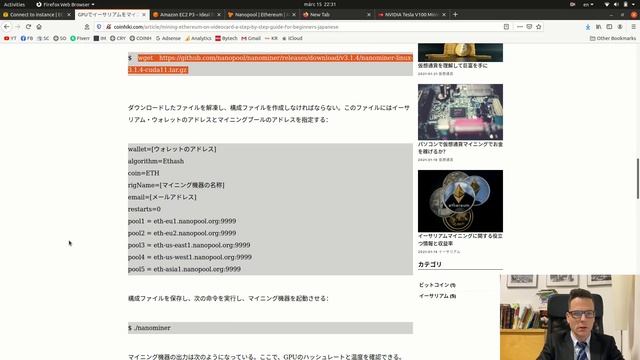The image size is (640, 360).
Task: Open the ビットコイン category link
Action: pyautogui.click(x=437, y=285)
